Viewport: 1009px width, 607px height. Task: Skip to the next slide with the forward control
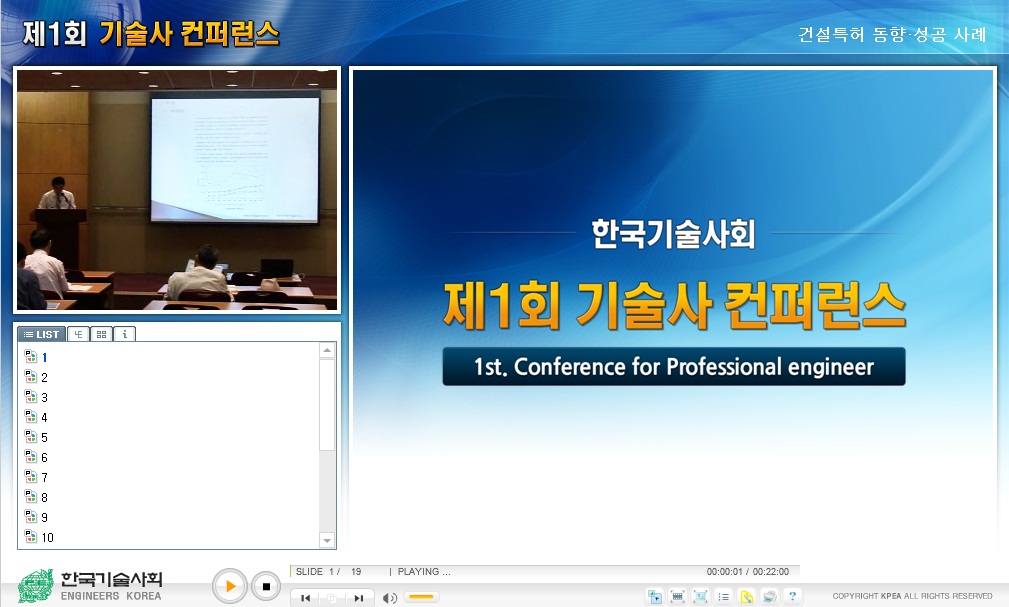[361, 597]
